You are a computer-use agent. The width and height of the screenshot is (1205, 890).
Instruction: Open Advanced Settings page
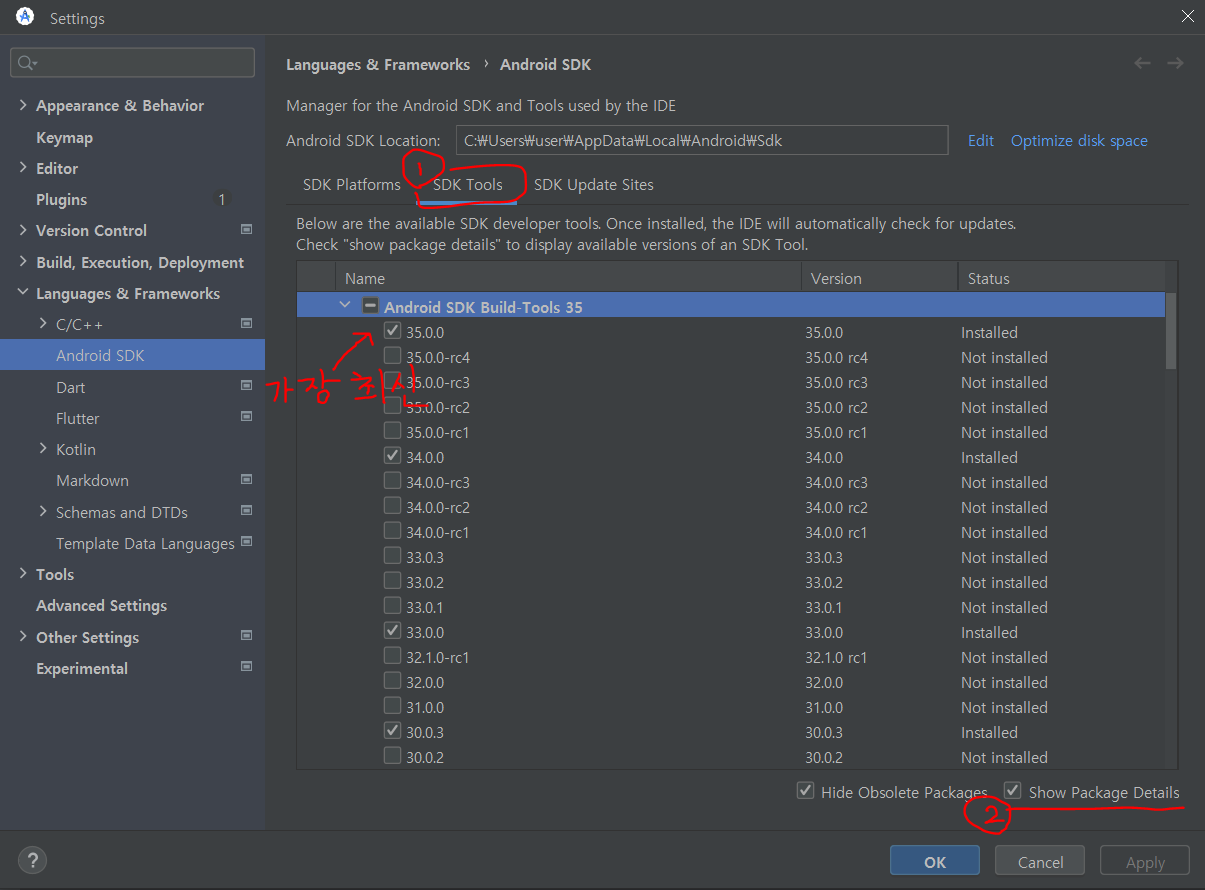tap(101, 605)
